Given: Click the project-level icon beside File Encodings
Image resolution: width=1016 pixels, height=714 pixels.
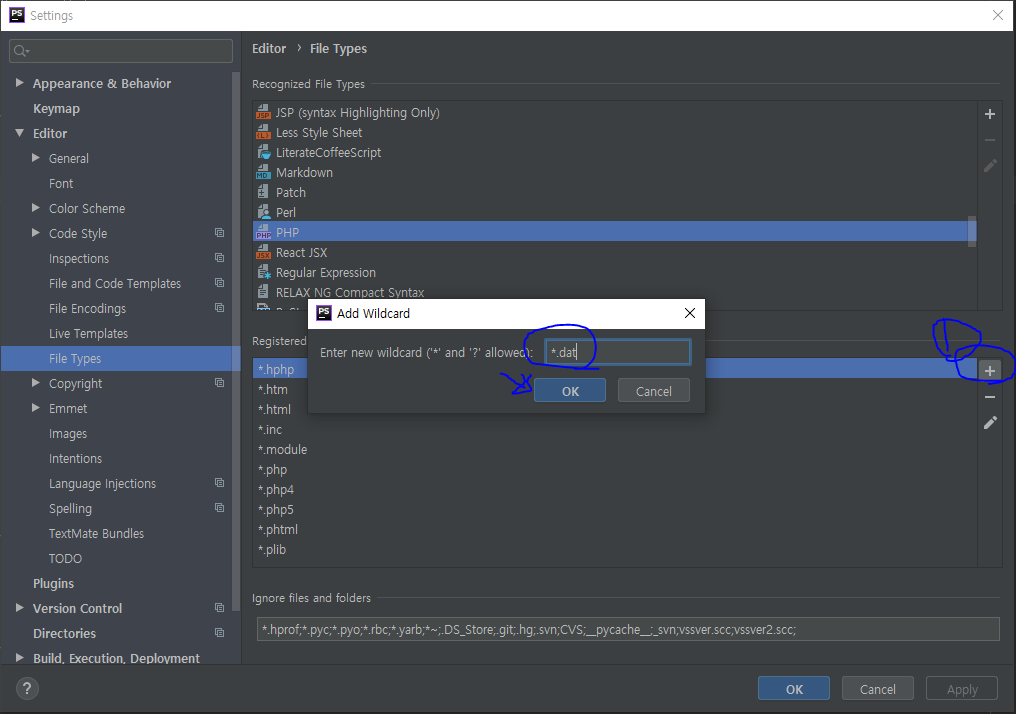Looking at the screenshot, I should coord(220,308).
